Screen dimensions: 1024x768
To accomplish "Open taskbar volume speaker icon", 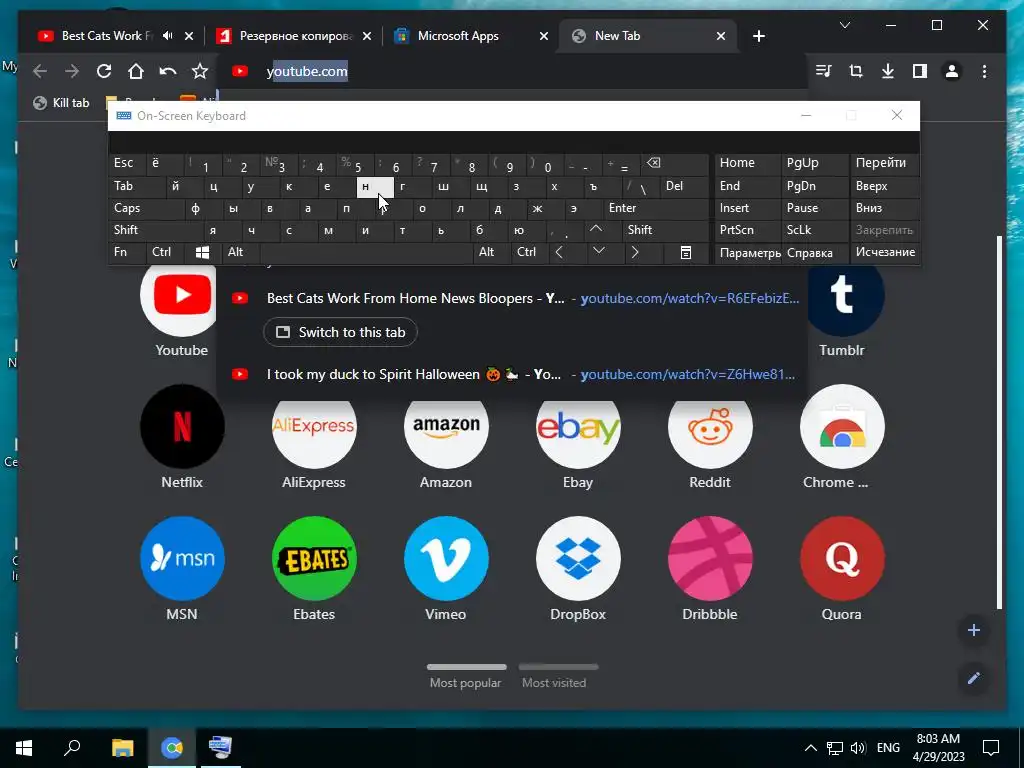I will click(x=858, y=748).
